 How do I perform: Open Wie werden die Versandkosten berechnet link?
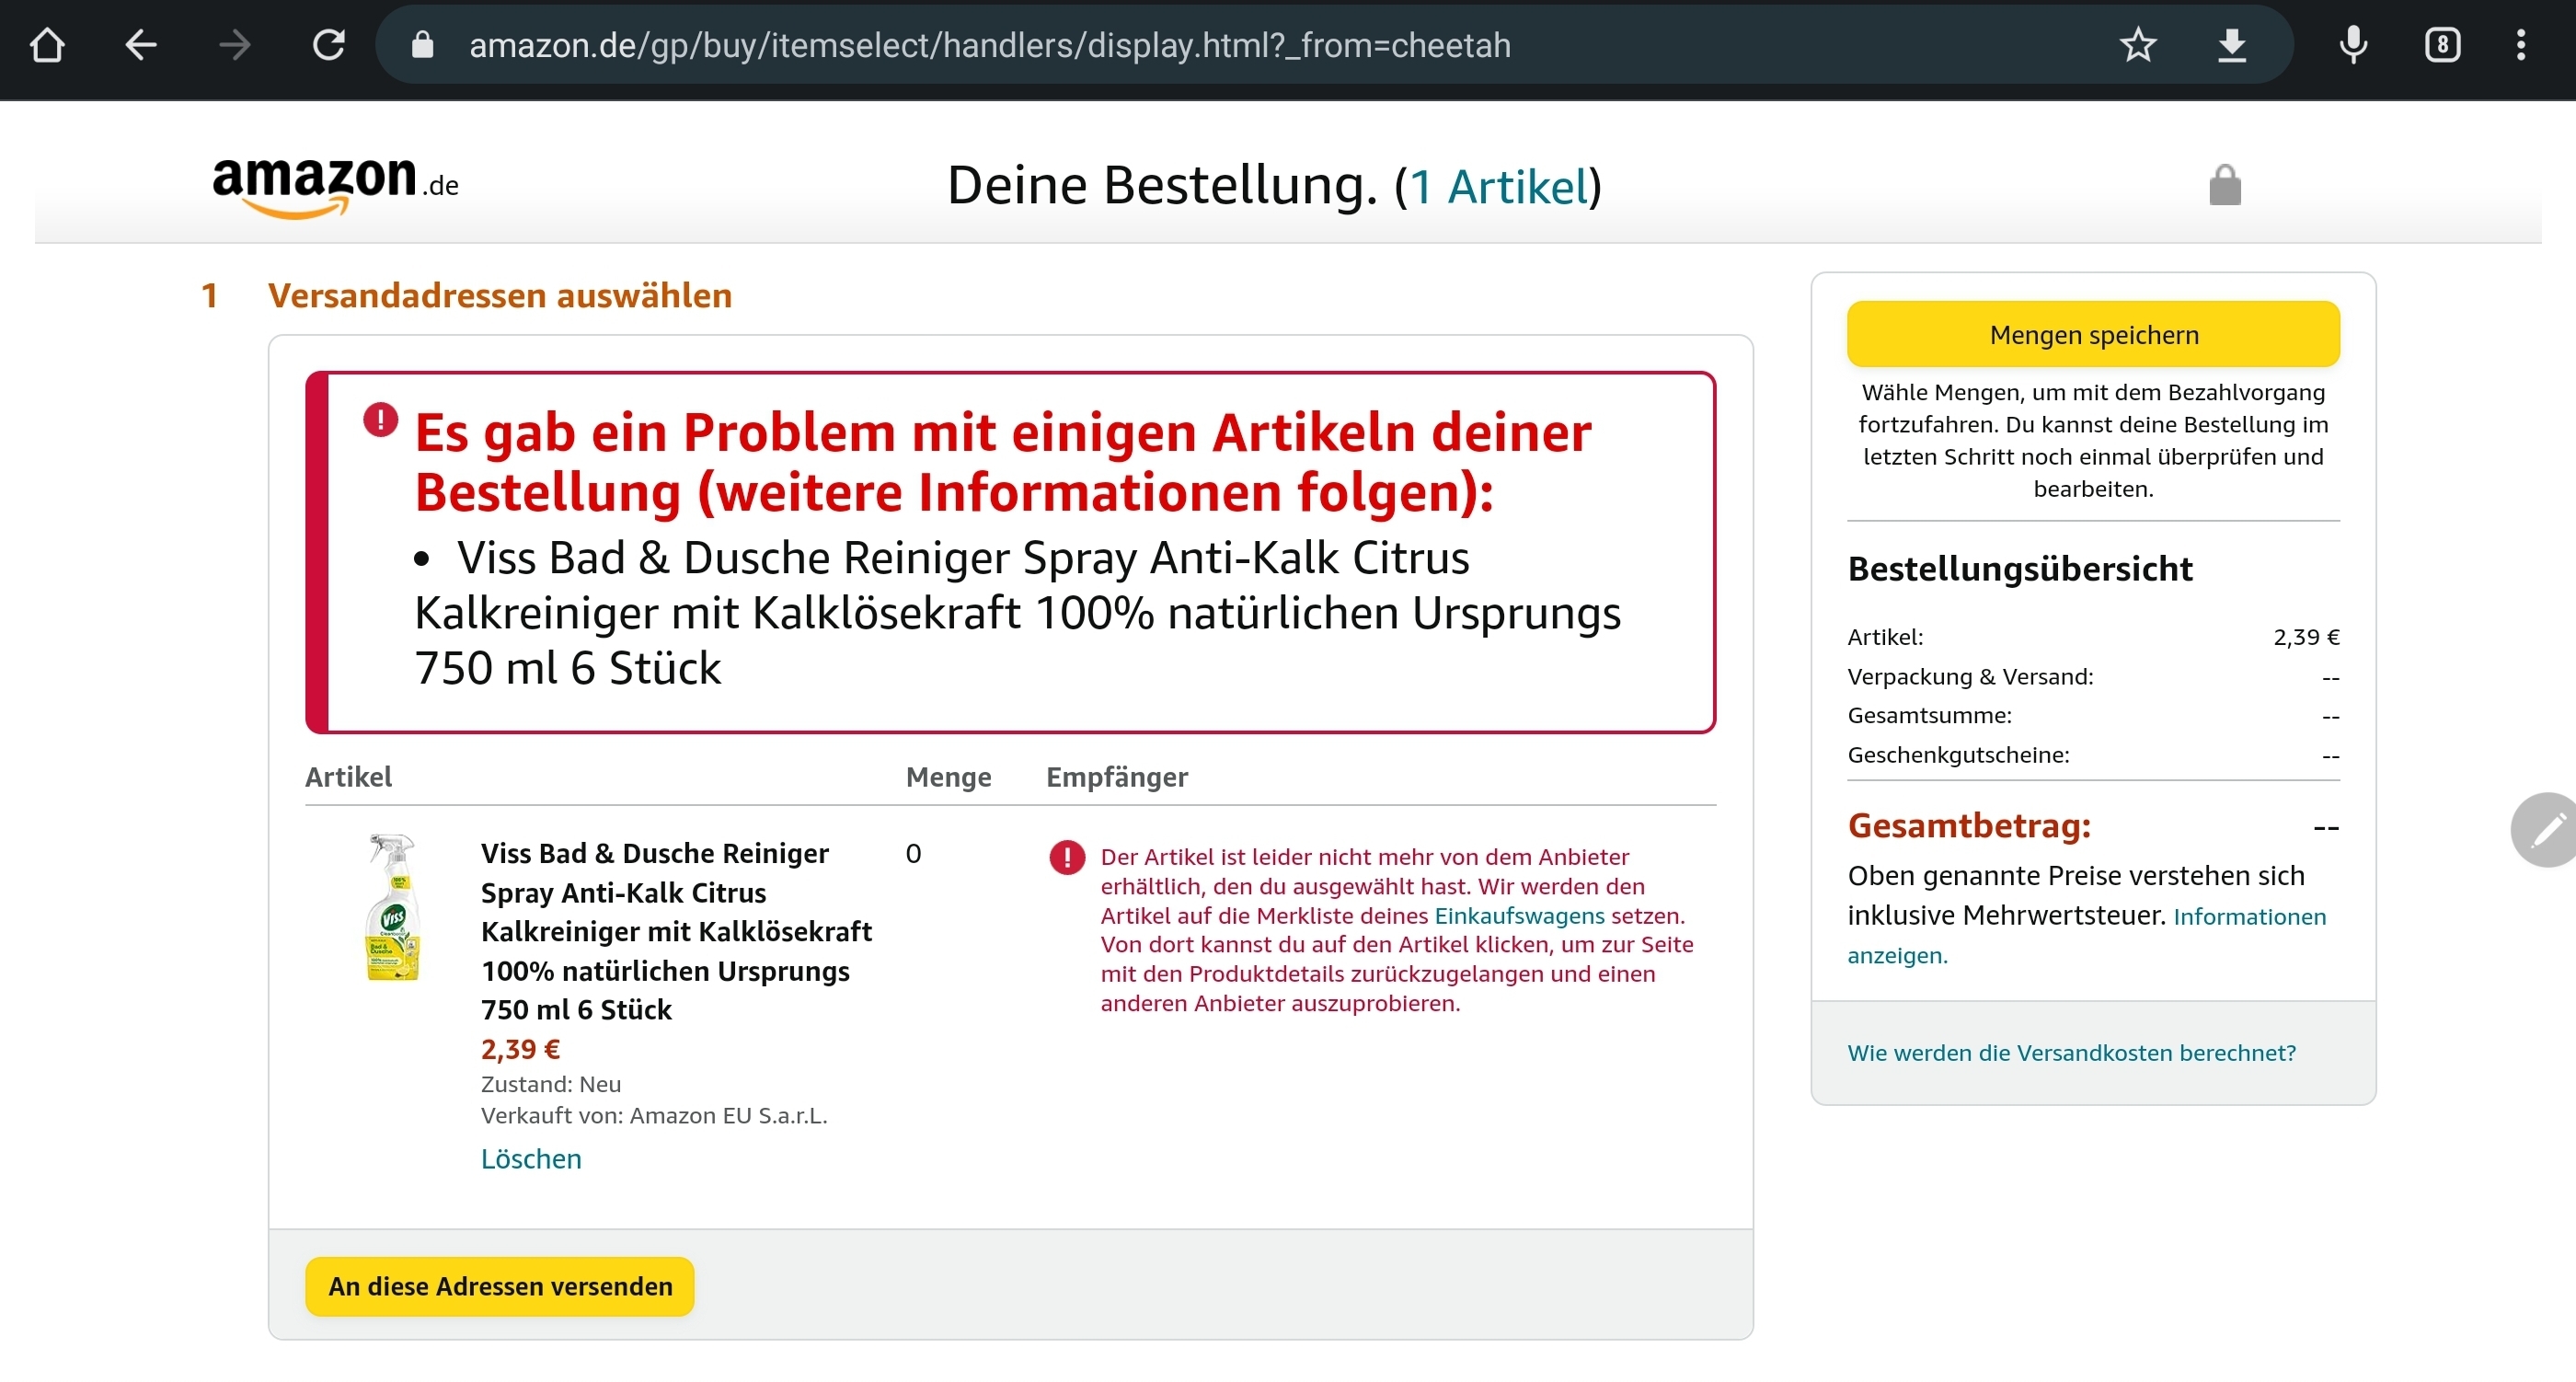tap(2071, 1052)
